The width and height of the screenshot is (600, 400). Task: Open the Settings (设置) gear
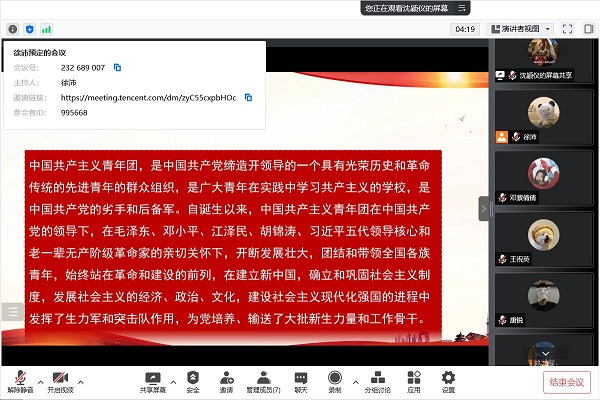pos(448,379)
